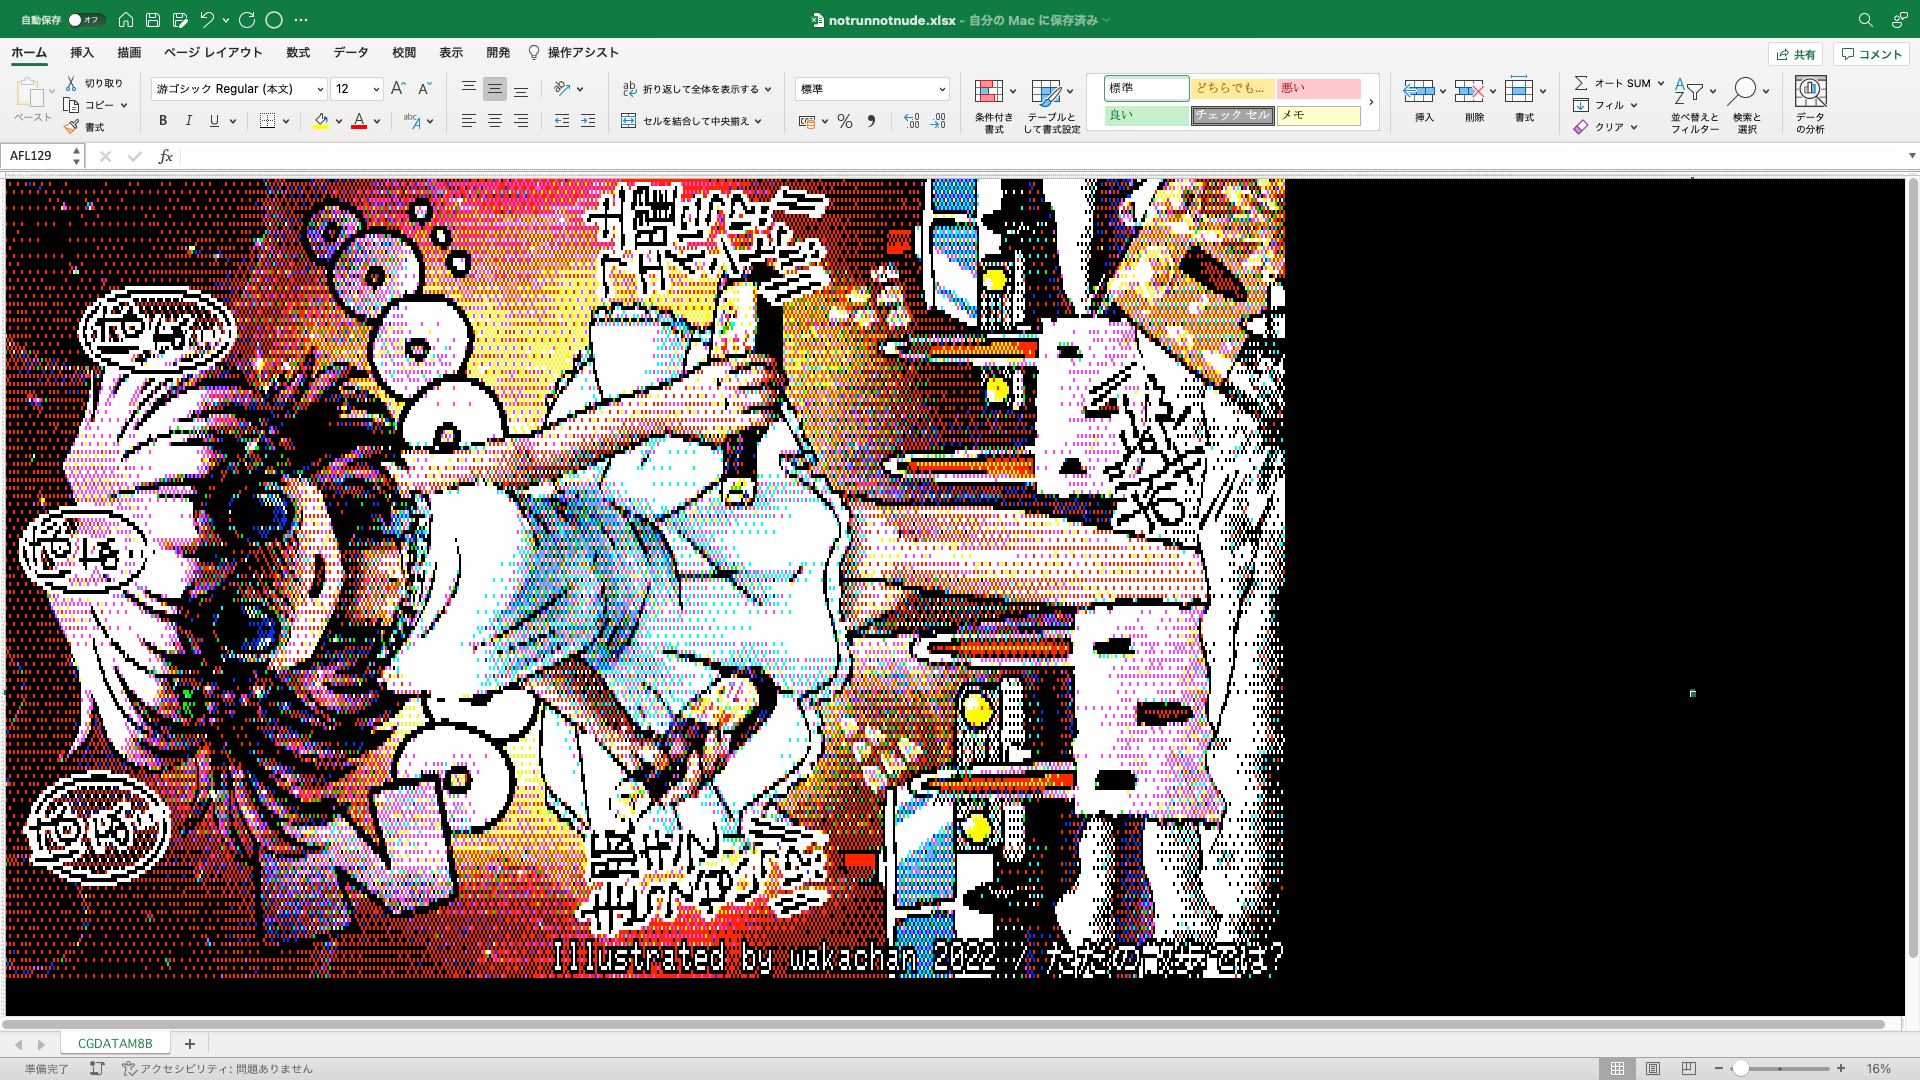
Task: Click the ペースト paste icon
Action: click(30, 95)
